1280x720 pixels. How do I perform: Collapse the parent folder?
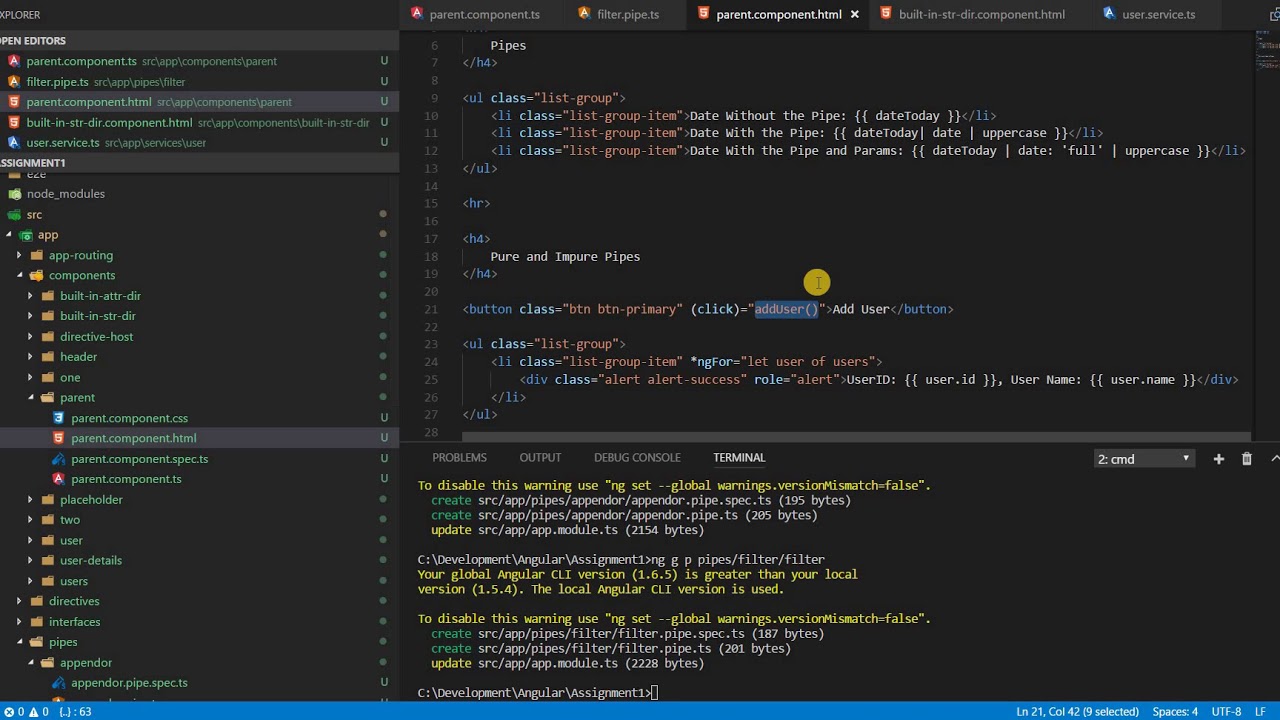(x=30, y=397)
